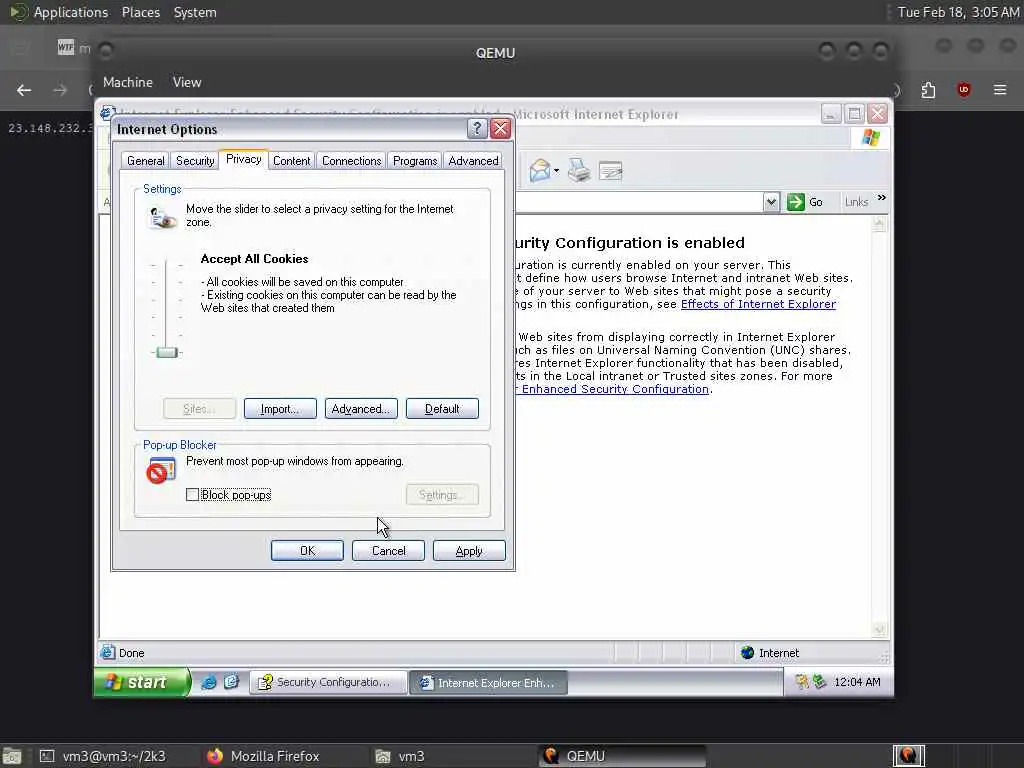Click the IE page scrollbar up arrow
The height and width of the screenshot is (768, 1024).
point(879,225)
